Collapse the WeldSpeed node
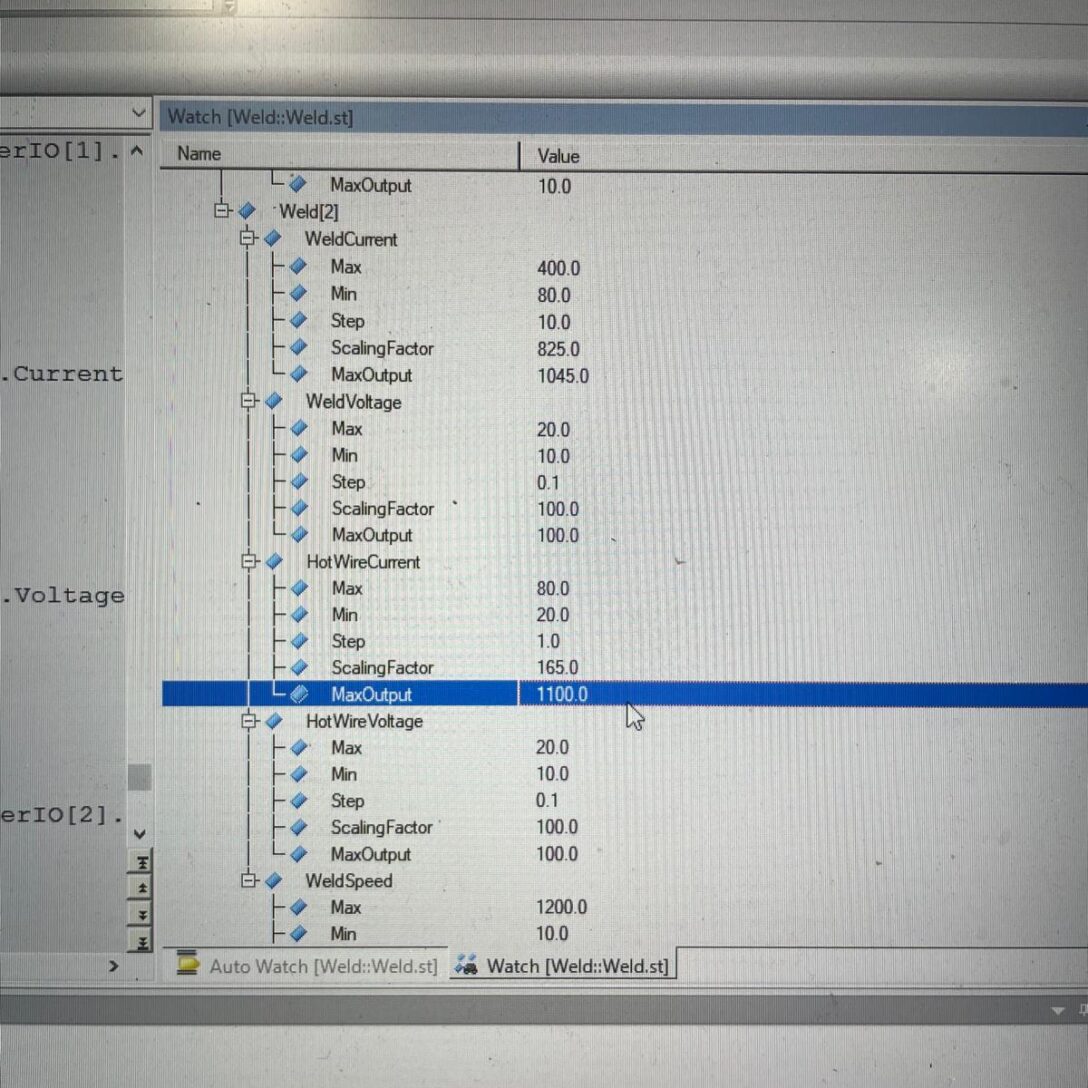 coord(248,880)
